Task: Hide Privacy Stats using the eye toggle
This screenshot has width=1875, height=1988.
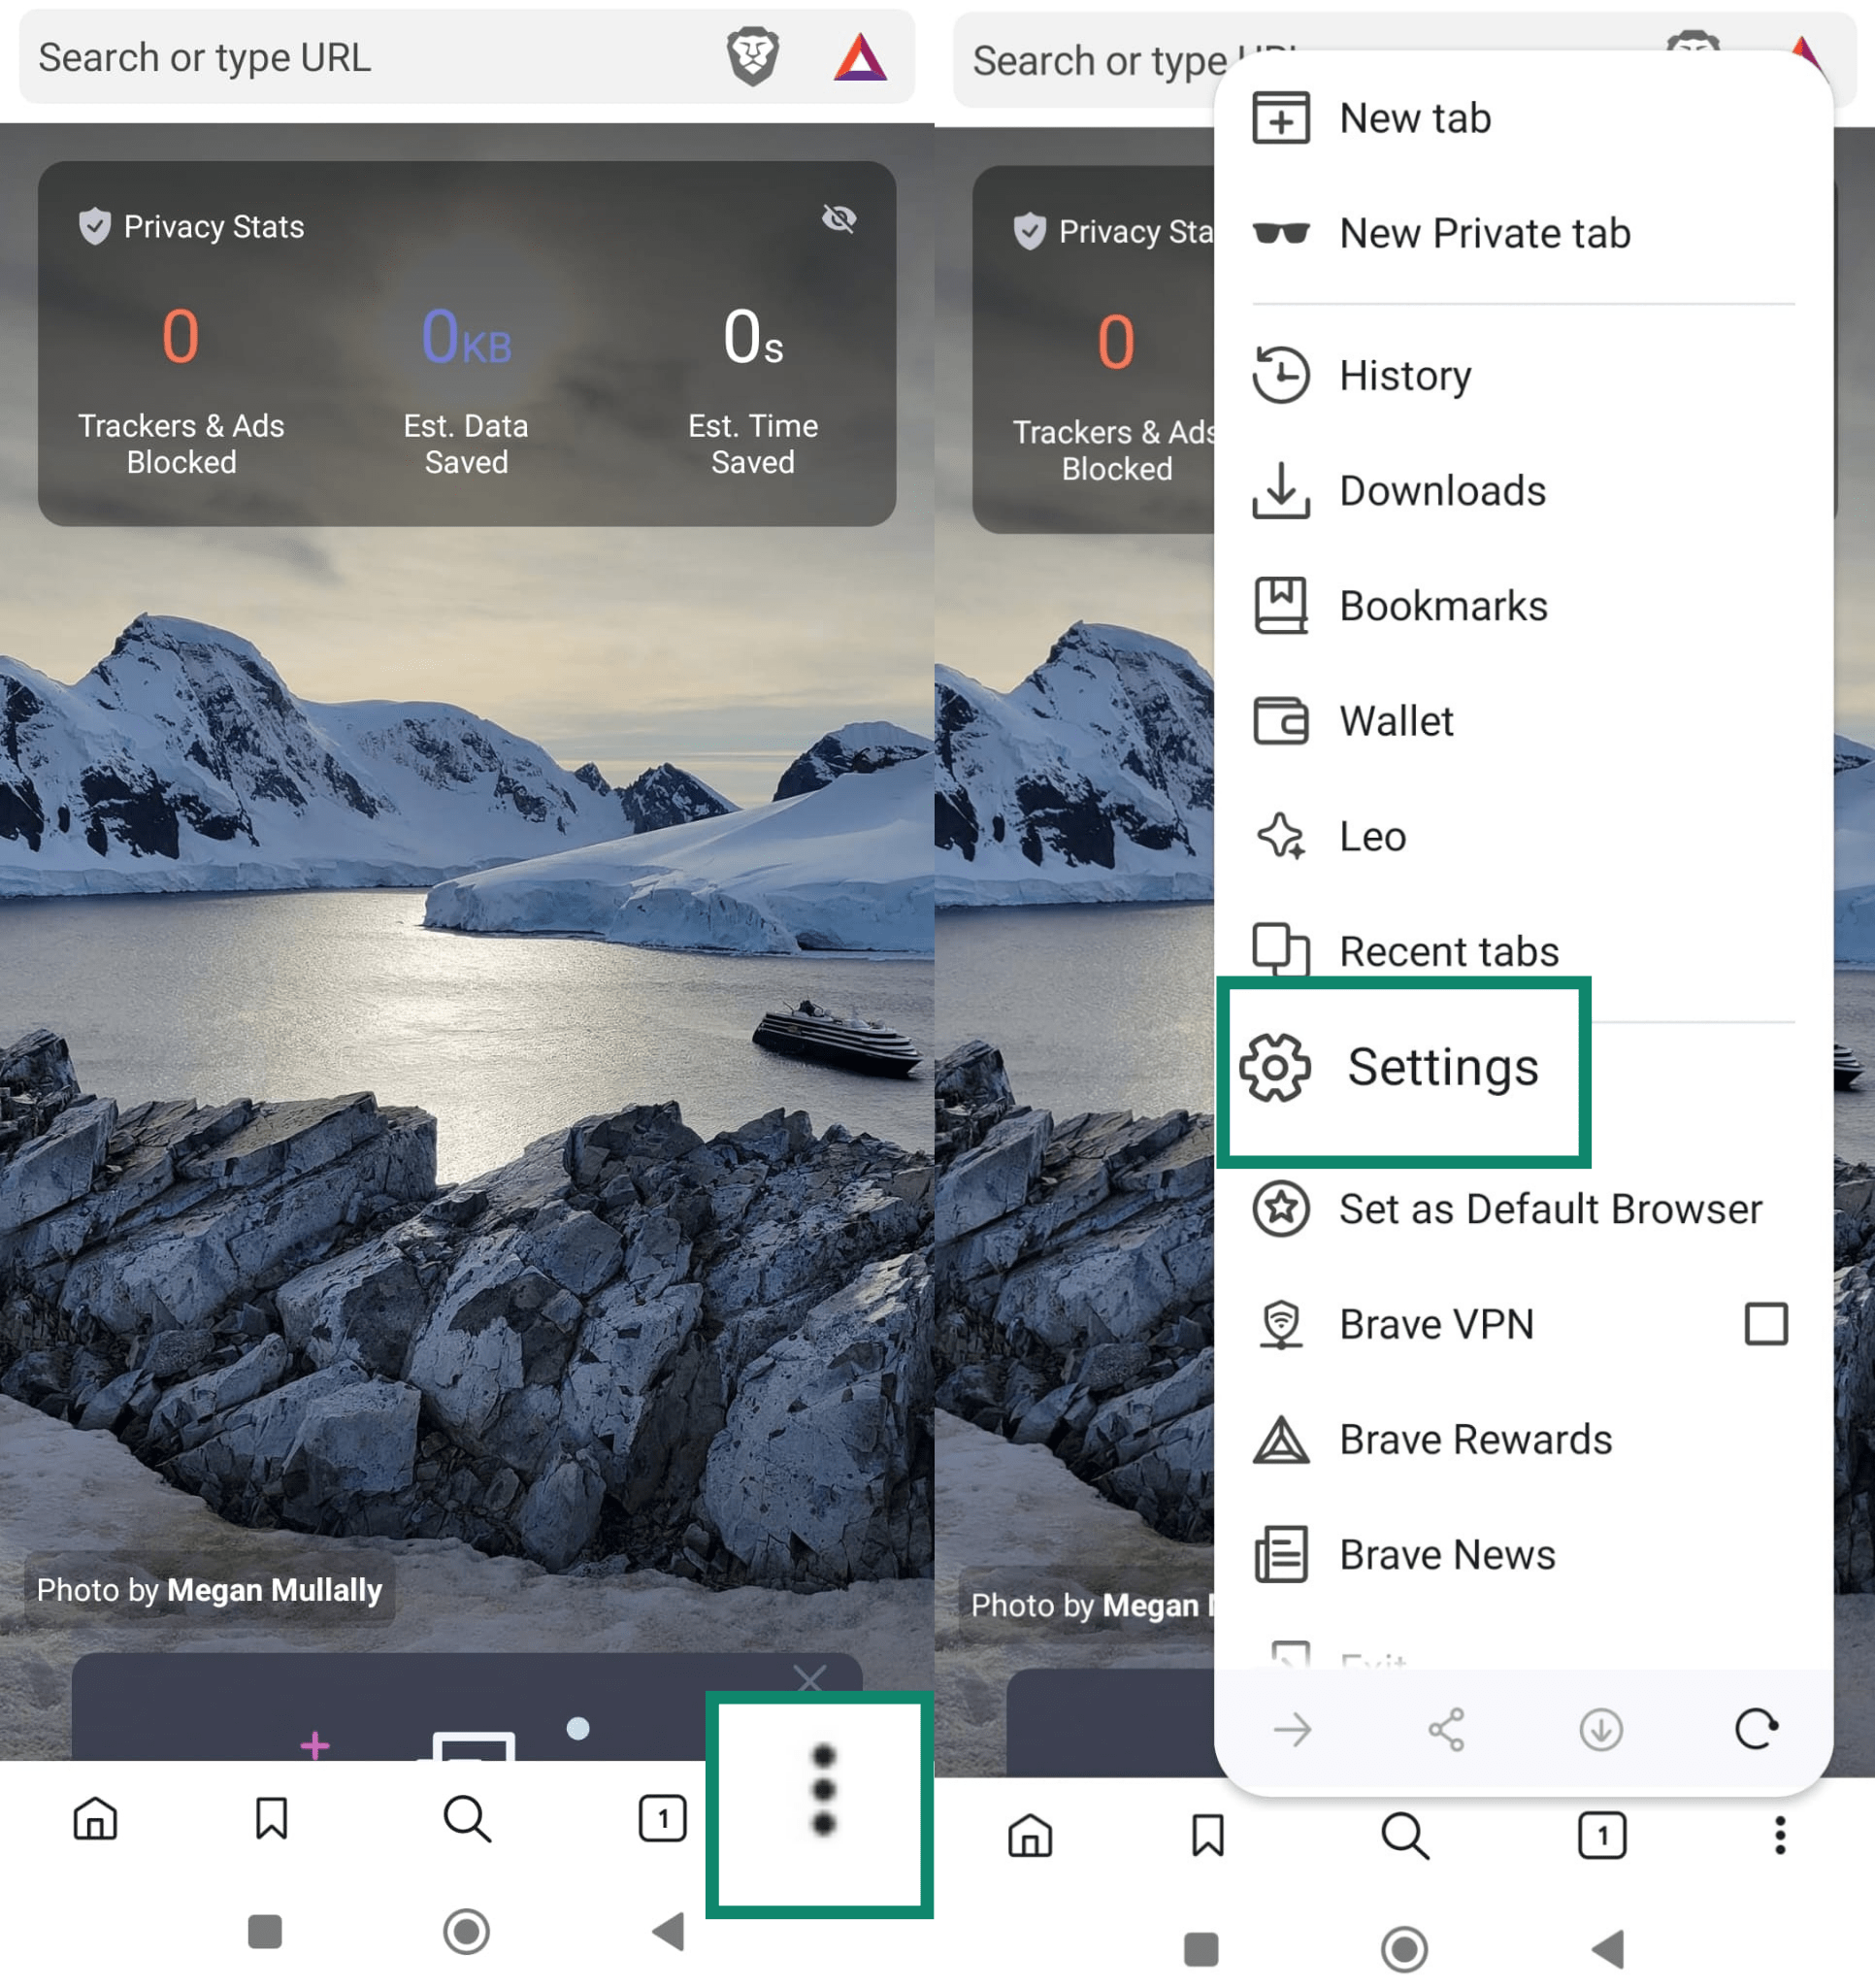Action: (x=839, y=220)
